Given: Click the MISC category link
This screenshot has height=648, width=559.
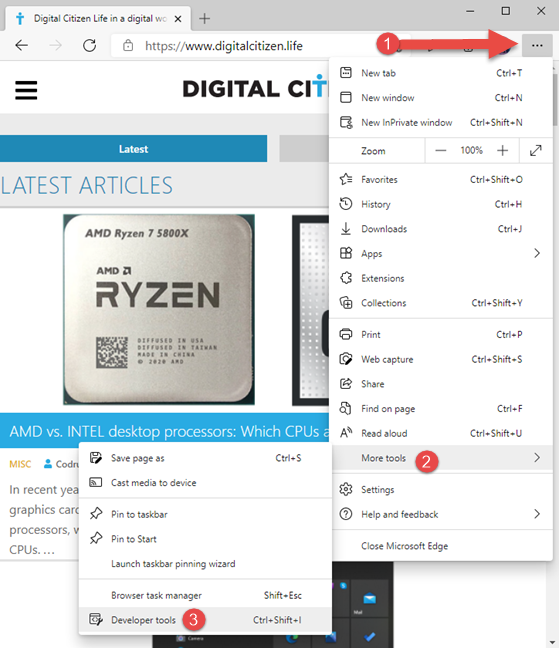Looking at the screenshot, I should 20,464.
